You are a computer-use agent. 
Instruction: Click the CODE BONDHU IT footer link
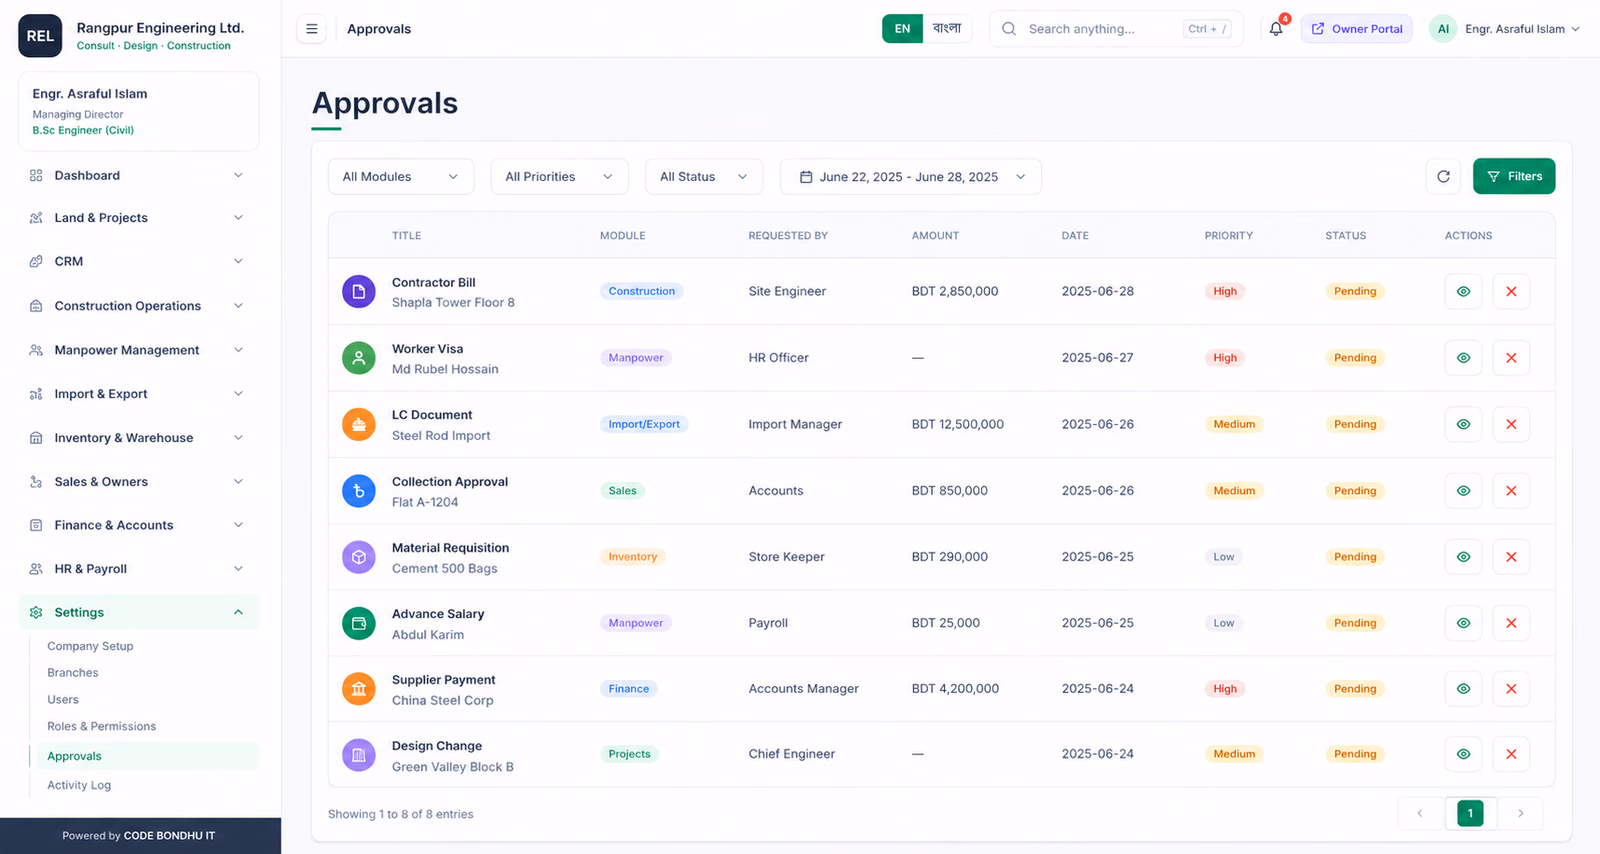pyautogui.click(x=169, y=836)
